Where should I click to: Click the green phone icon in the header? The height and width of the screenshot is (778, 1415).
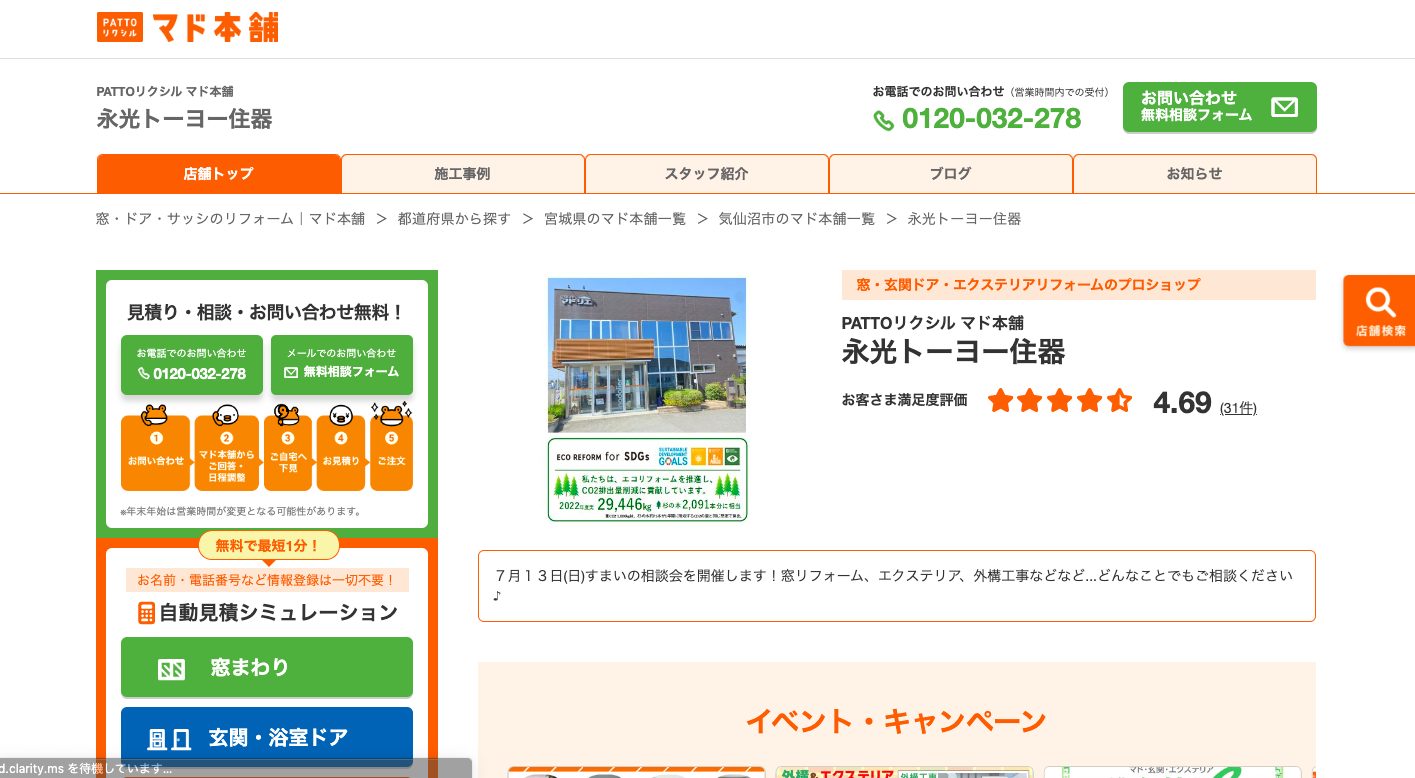(x=883, y=121)
